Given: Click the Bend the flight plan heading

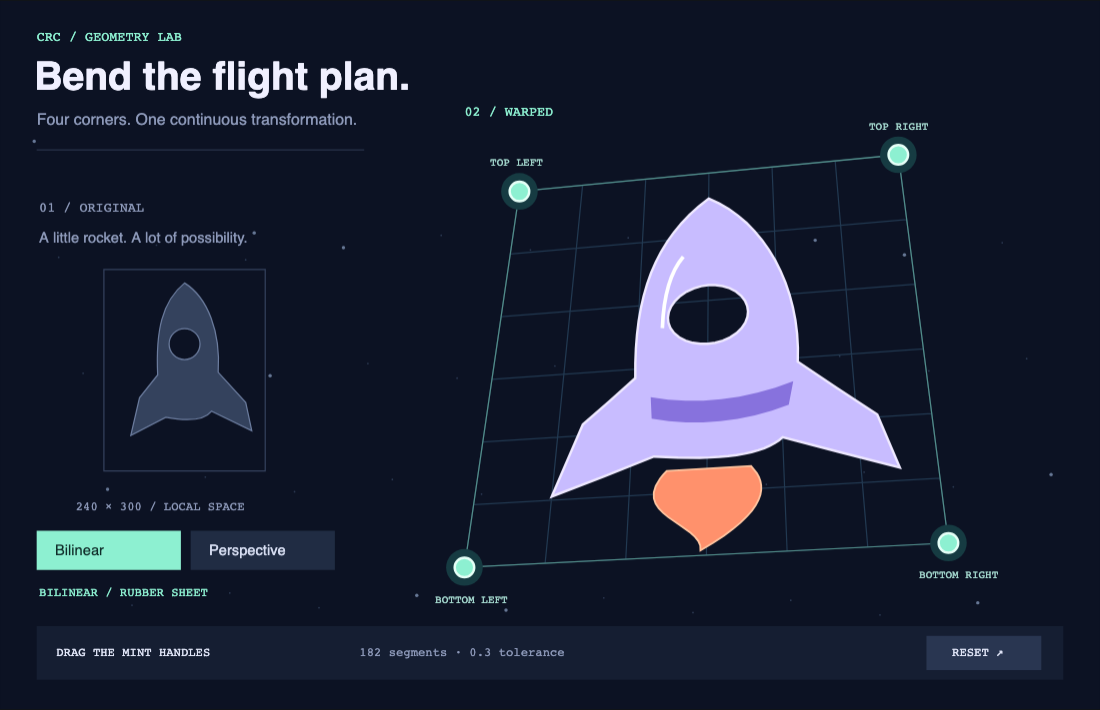Looking at the screenshot, I should pyautogui.click(x=222, y=77).
